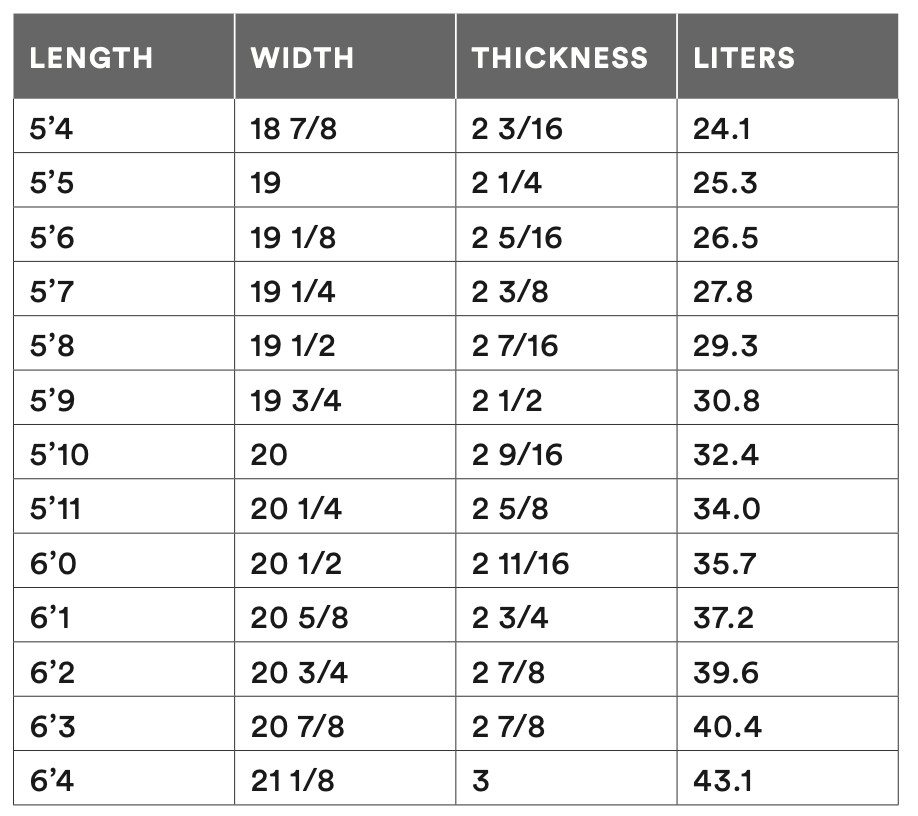Click the 20 1/4 width cell

(296, 509)
